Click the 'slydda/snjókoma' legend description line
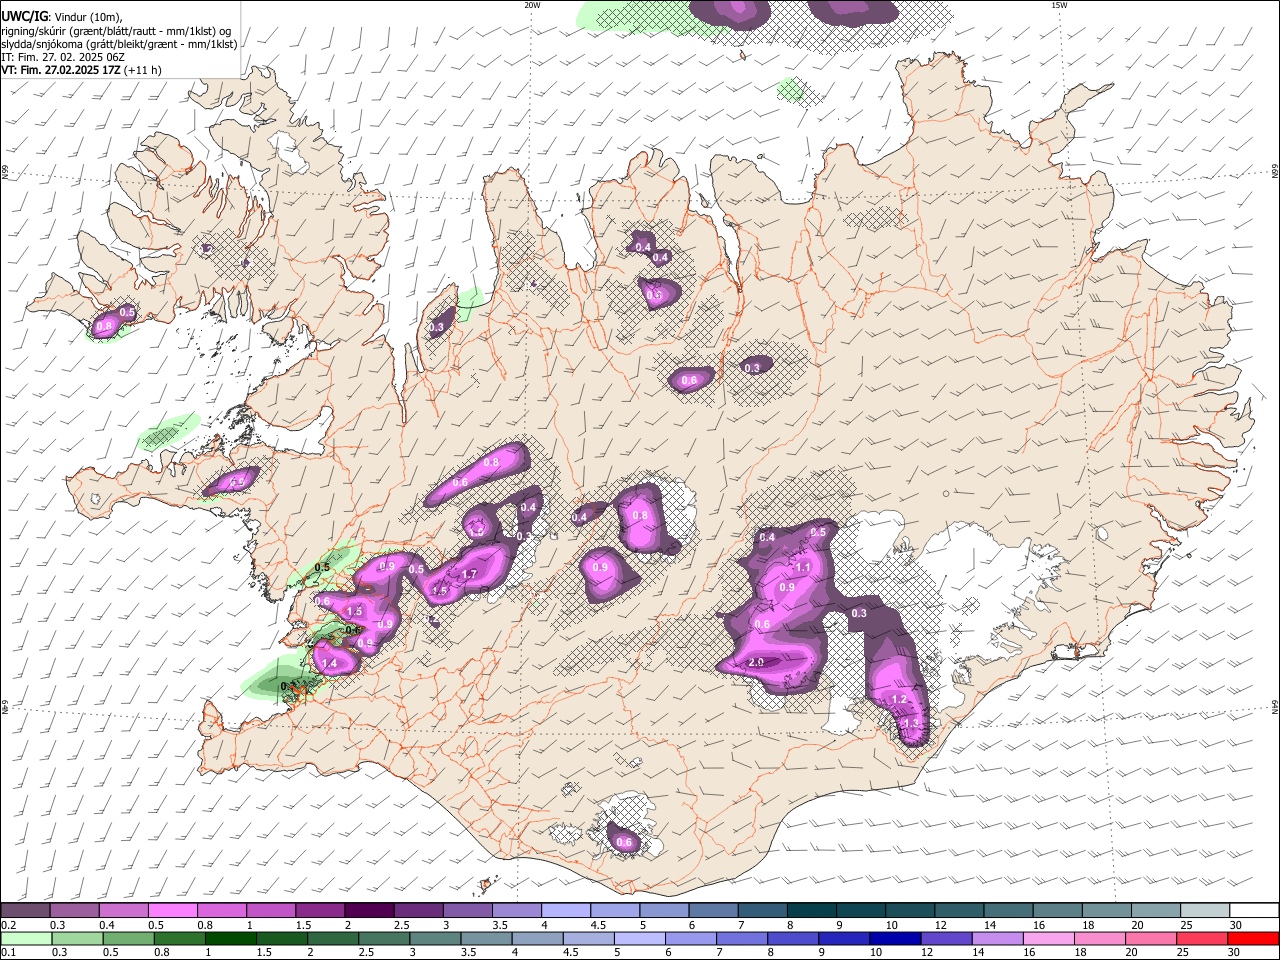Screen dimensions: 1280x960 click(x=119, y=44)
